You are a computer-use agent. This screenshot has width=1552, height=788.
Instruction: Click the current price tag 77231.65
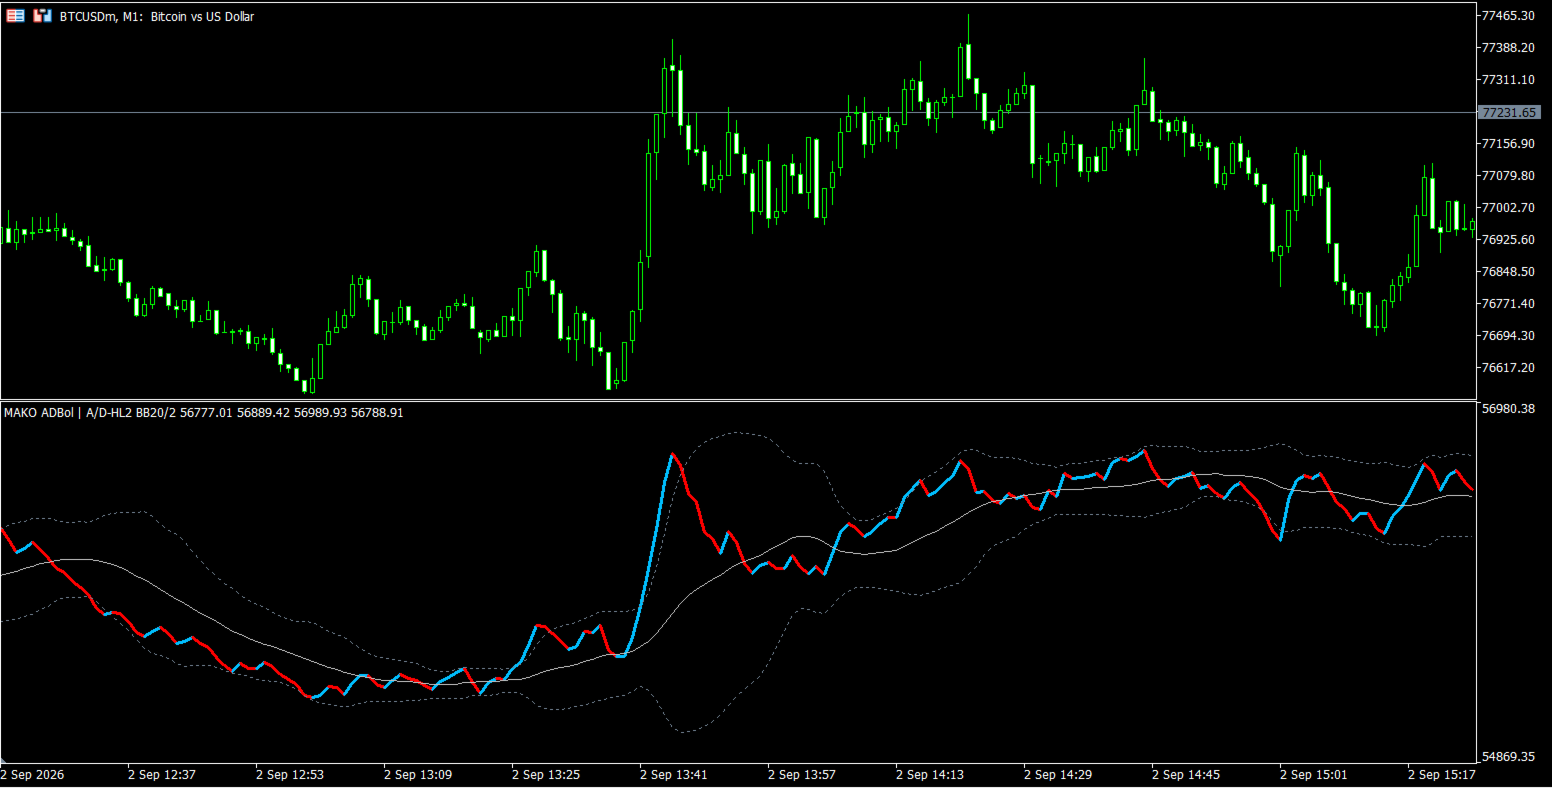(x=1511, y=113)
